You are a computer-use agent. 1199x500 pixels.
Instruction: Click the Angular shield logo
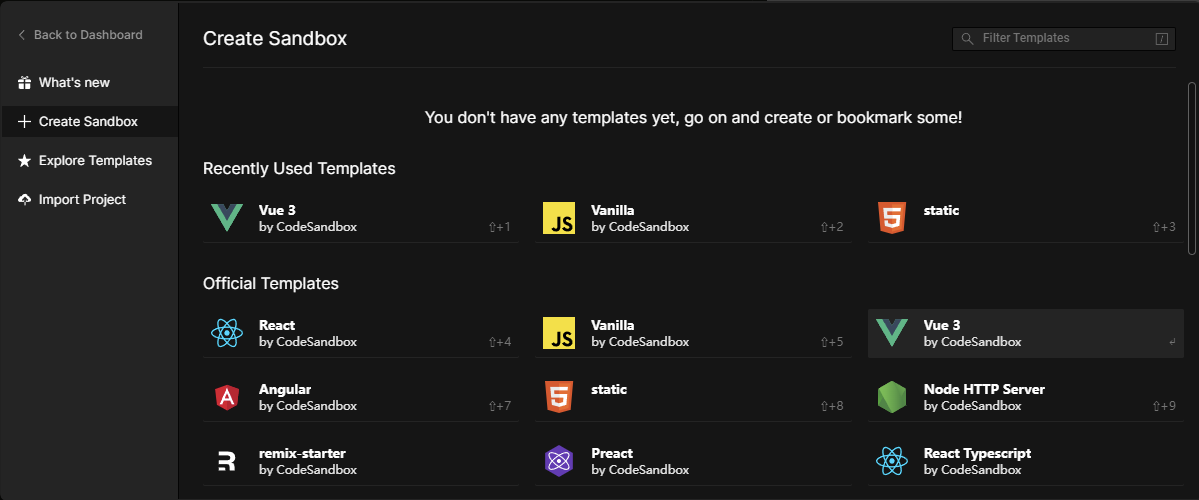[x=226, y=397]
